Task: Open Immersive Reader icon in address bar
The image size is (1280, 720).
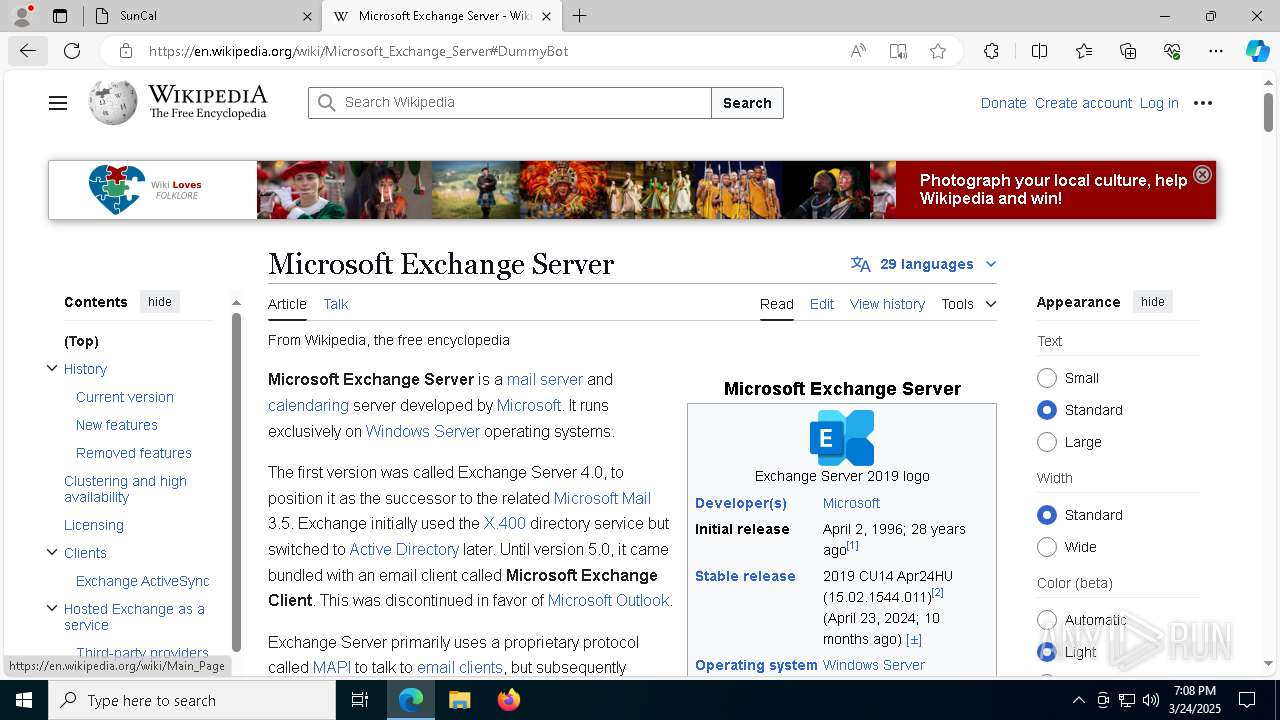Action: tap(898, 51)
